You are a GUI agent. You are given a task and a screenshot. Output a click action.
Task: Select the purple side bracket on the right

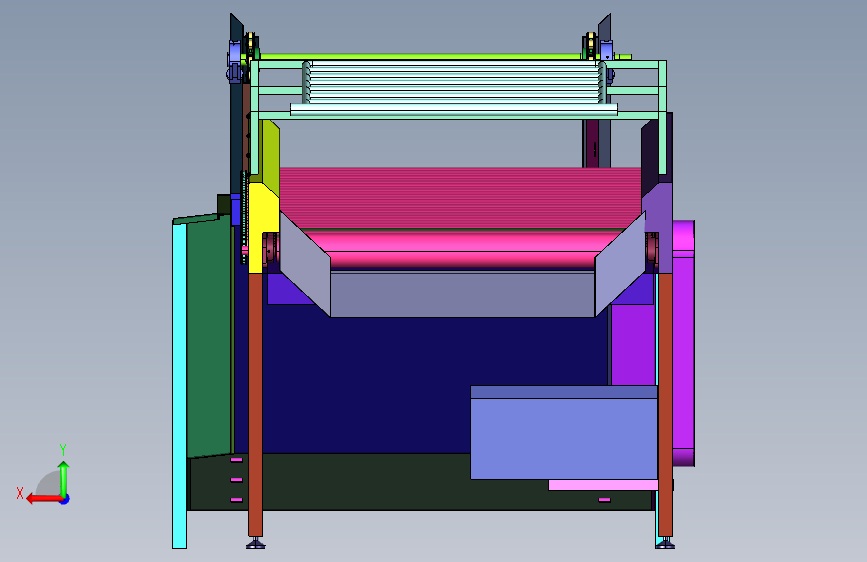[661, 221]
